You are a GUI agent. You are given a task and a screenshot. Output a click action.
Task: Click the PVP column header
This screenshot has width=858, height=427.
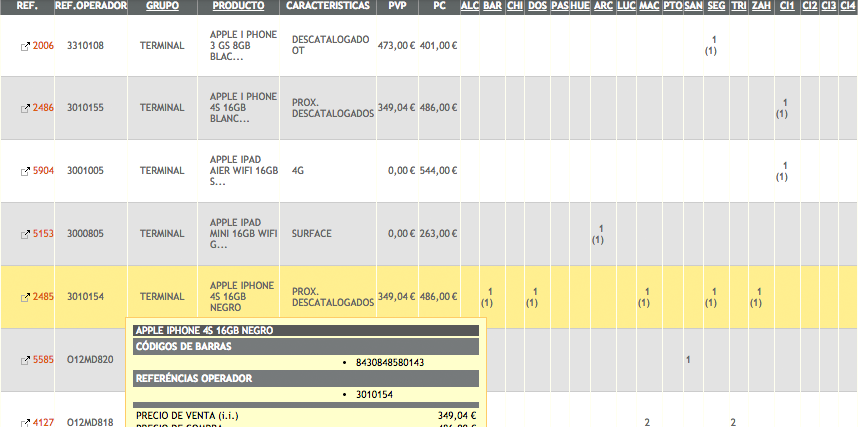(x=398, y=6)
